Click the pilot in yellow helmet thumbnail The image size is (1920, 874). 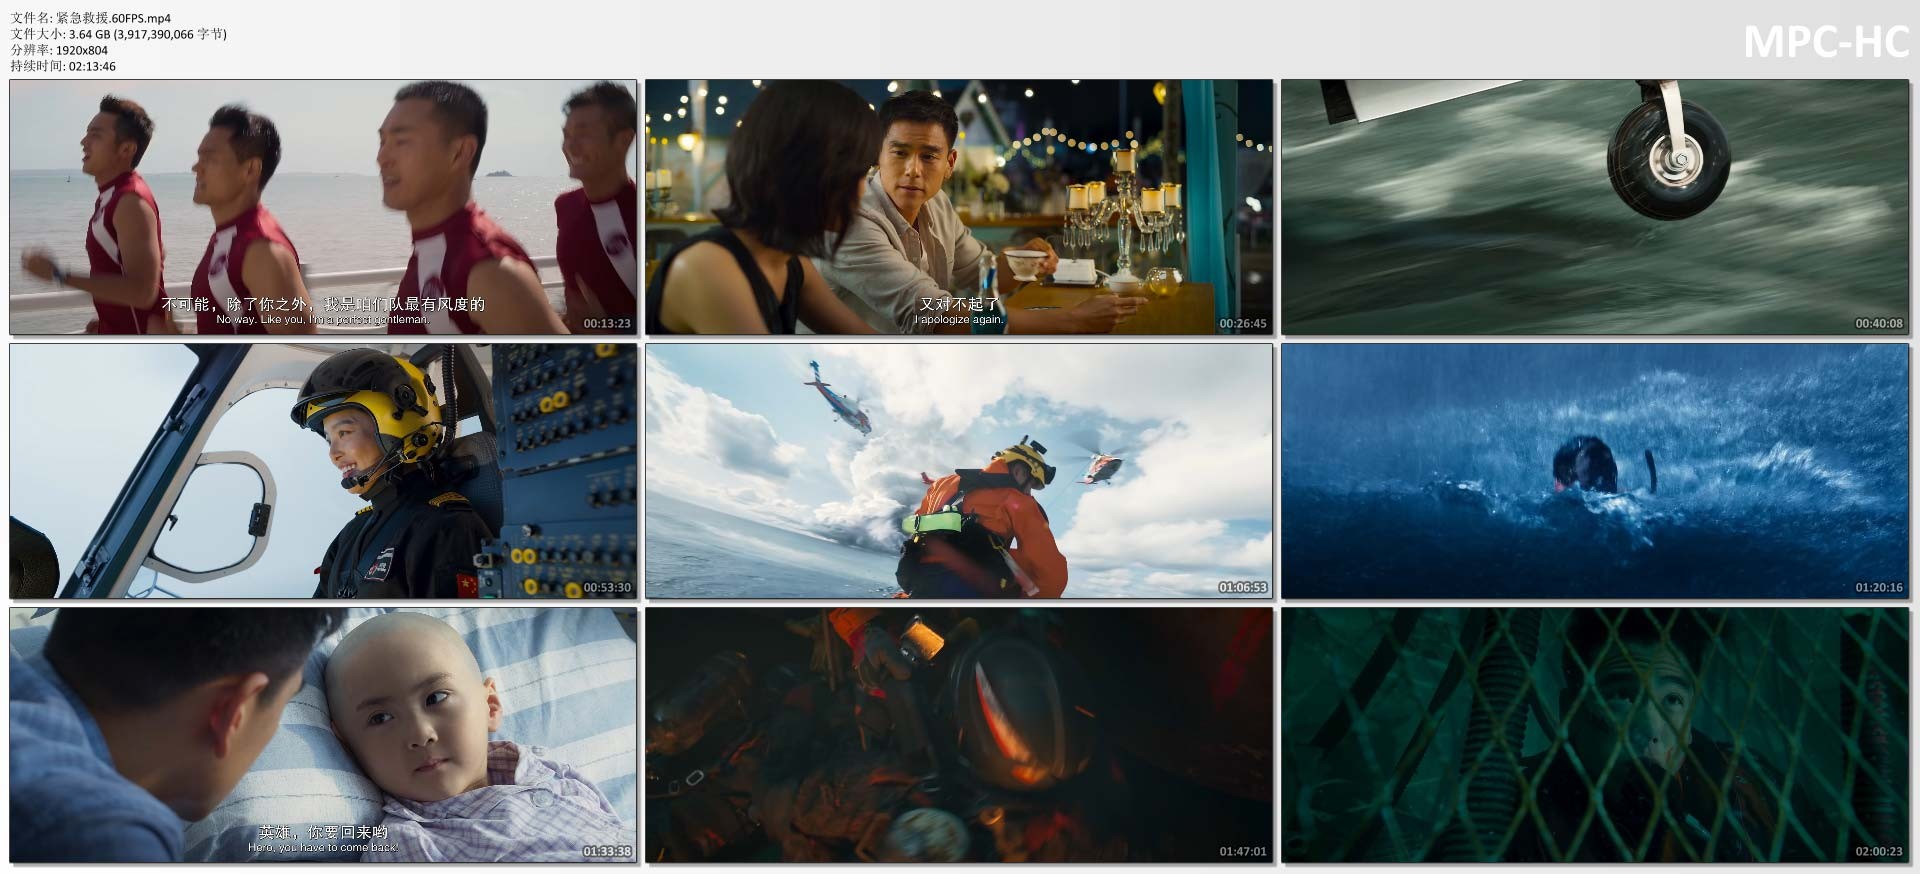(x=323, y=471)
